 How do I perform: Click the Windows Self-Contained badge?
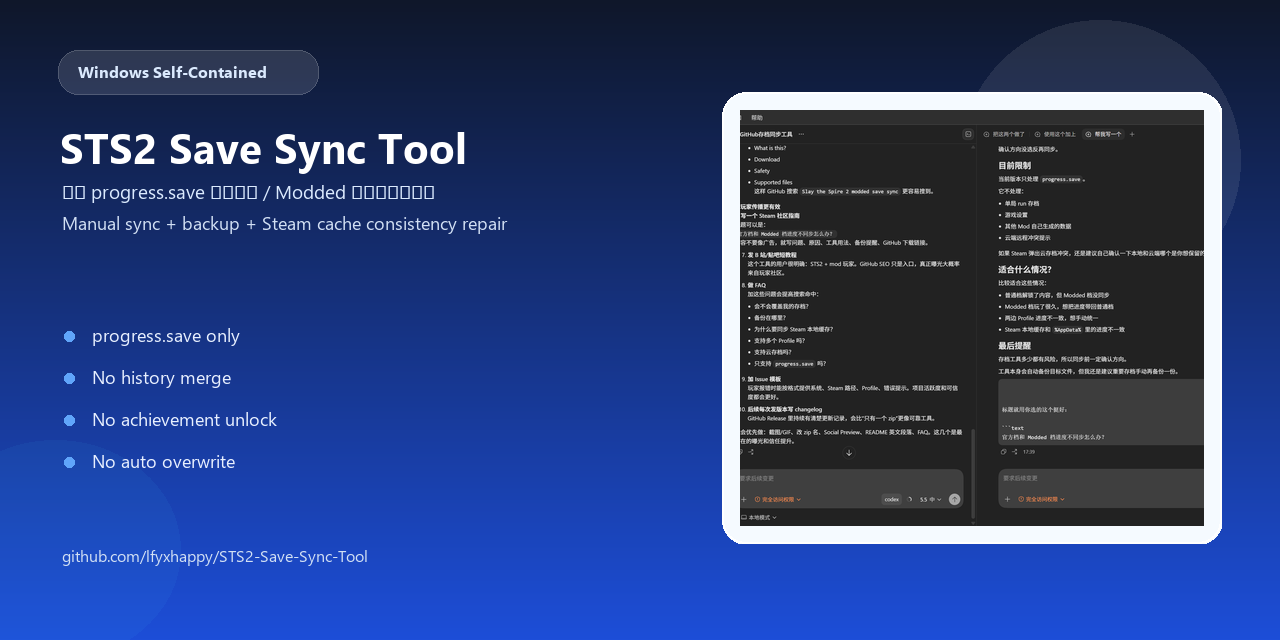click(x=188, y=72)
